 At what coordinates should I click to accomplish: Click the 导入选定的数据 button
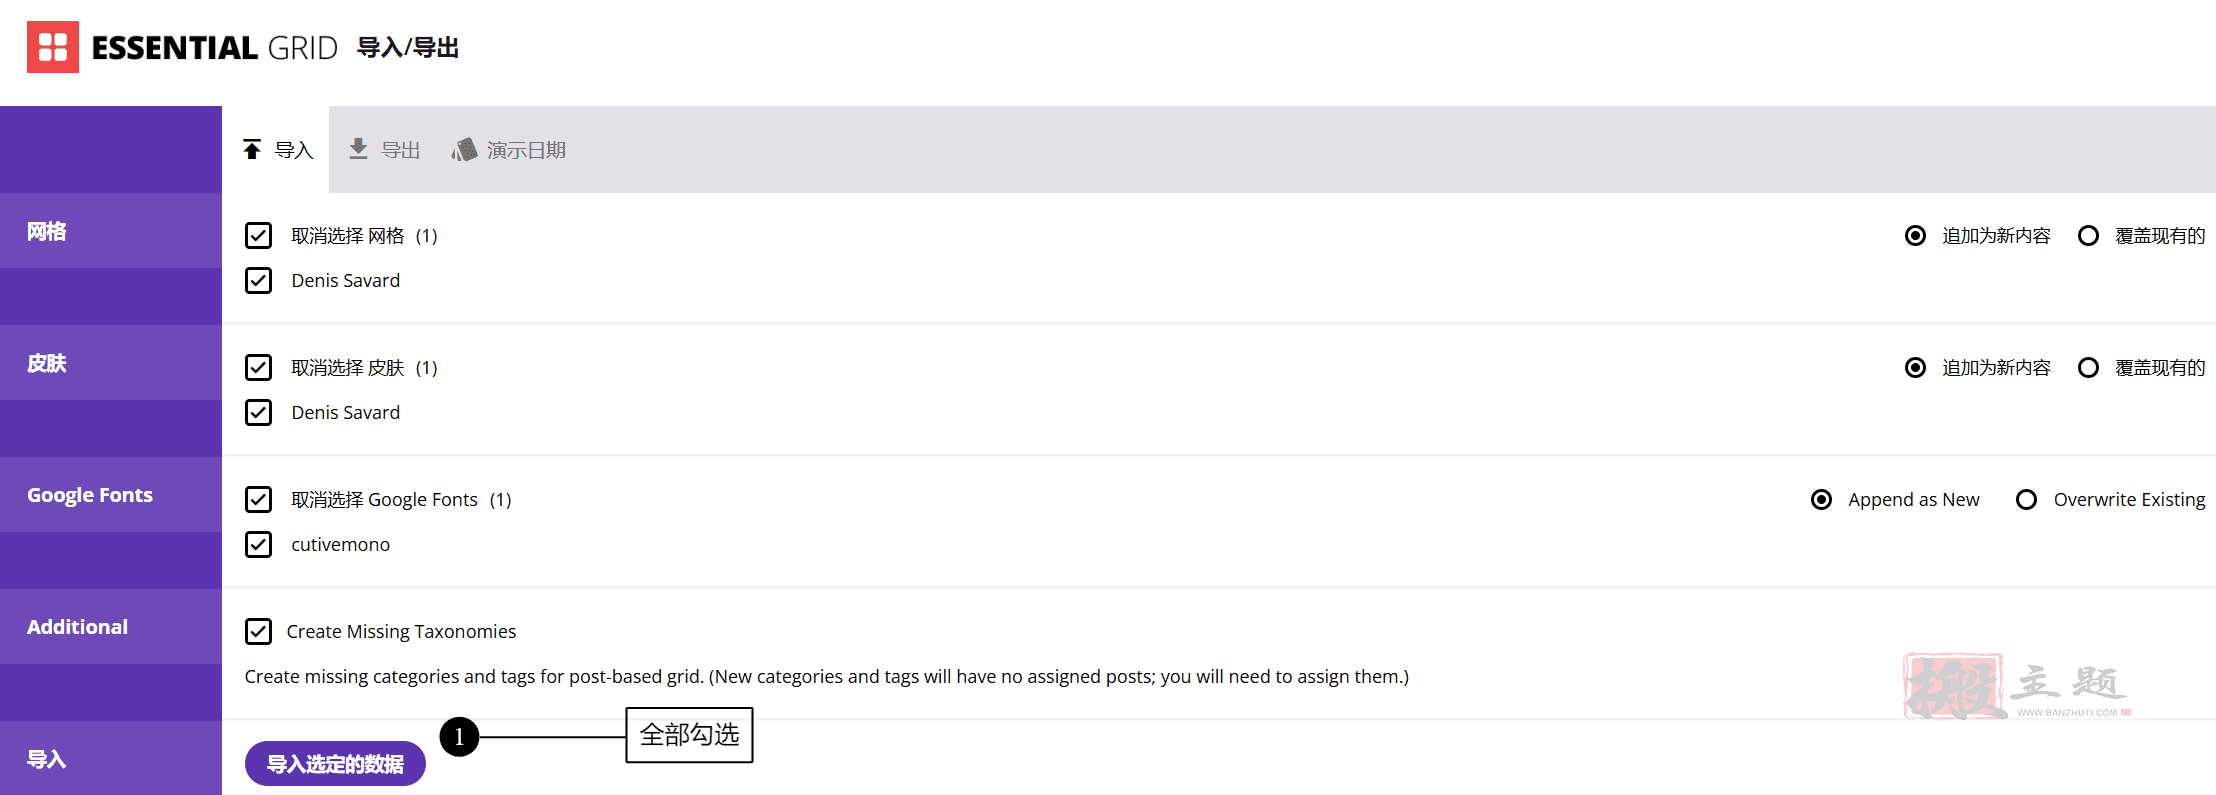click(x=335, y=764)
